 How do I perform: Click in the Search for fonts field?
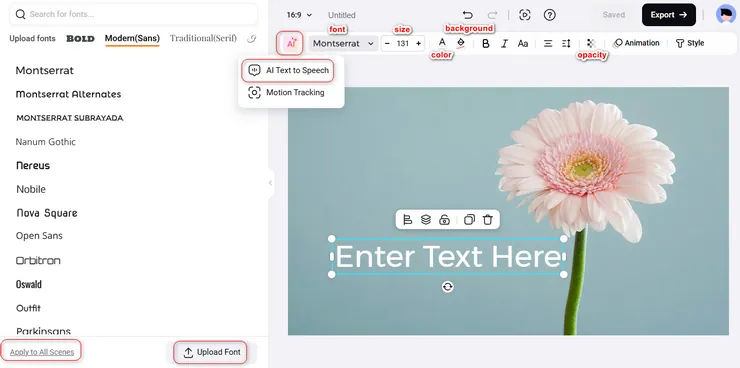pos(134,14)
